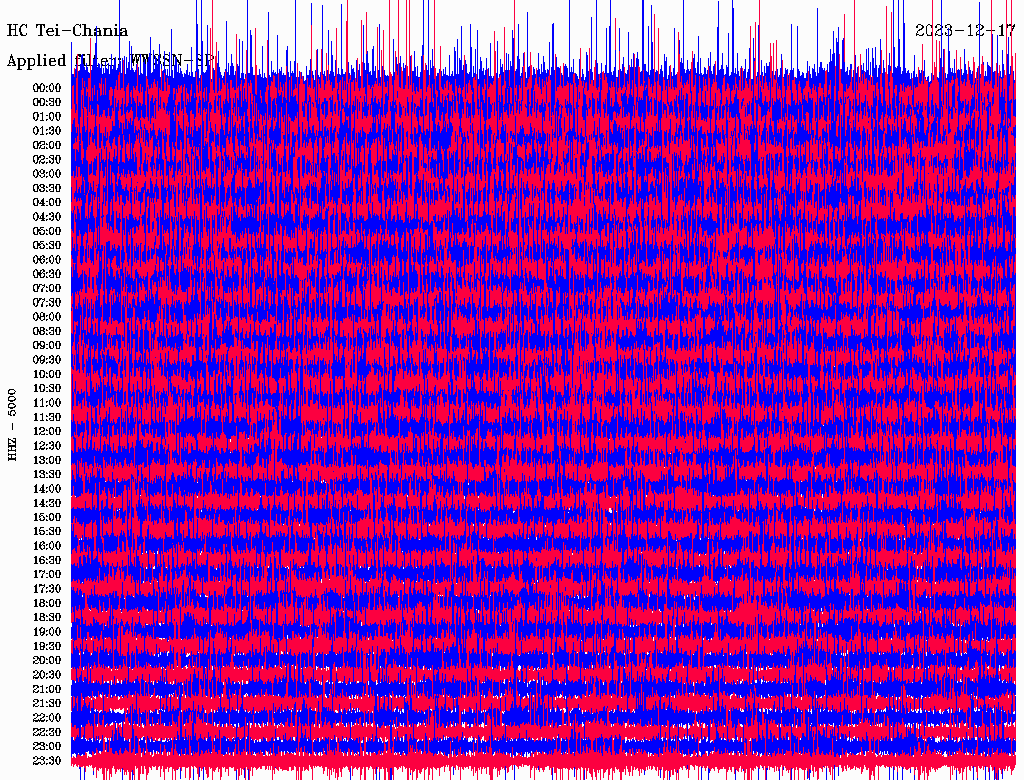Screen dimensions: 1024x780
Task: Select the 08:30 time label
Action: pyautogui.click(x=47, y=331)
